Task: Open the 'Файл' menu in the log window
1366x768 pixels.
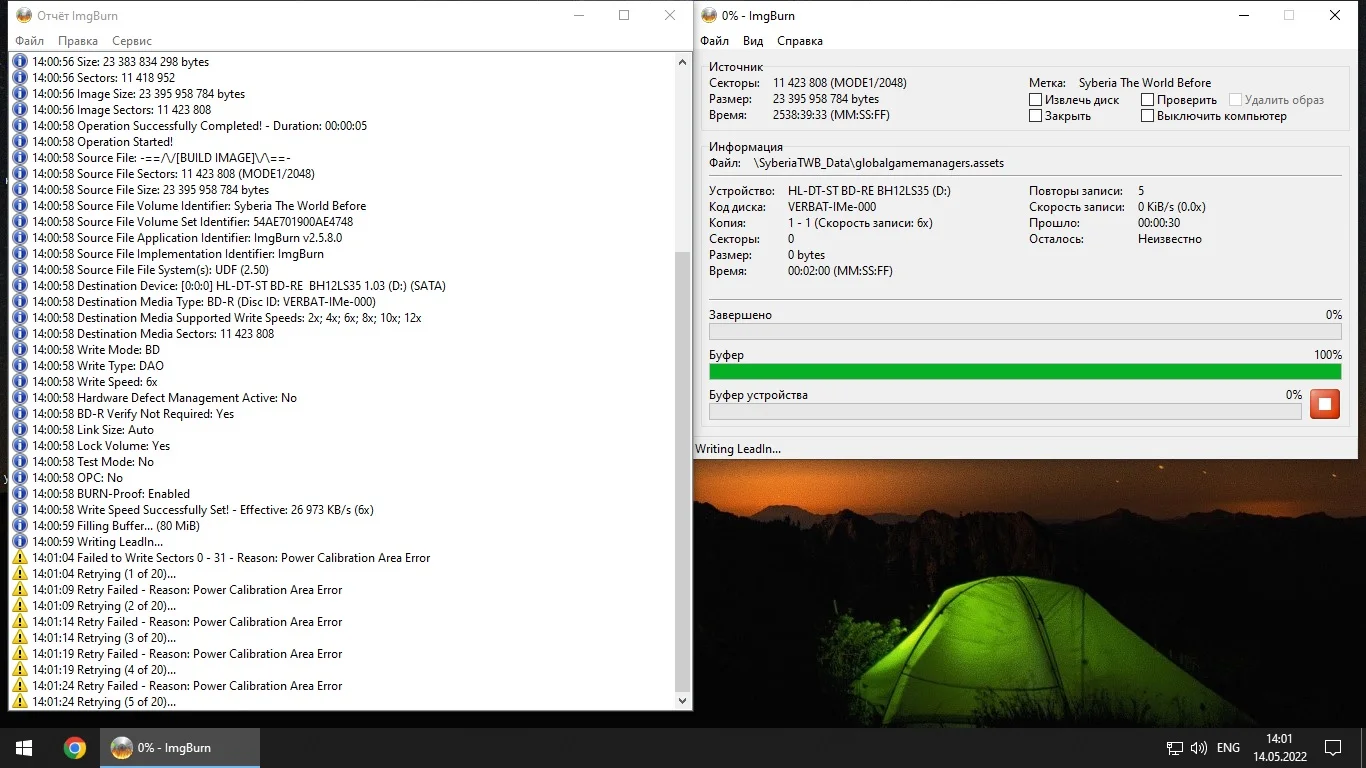Action: (30, 41)
